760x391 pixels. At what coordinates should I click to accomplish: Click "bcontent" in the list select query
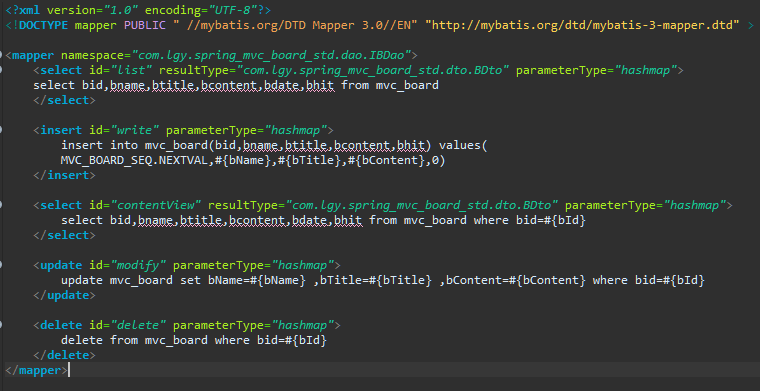point(229,85)
